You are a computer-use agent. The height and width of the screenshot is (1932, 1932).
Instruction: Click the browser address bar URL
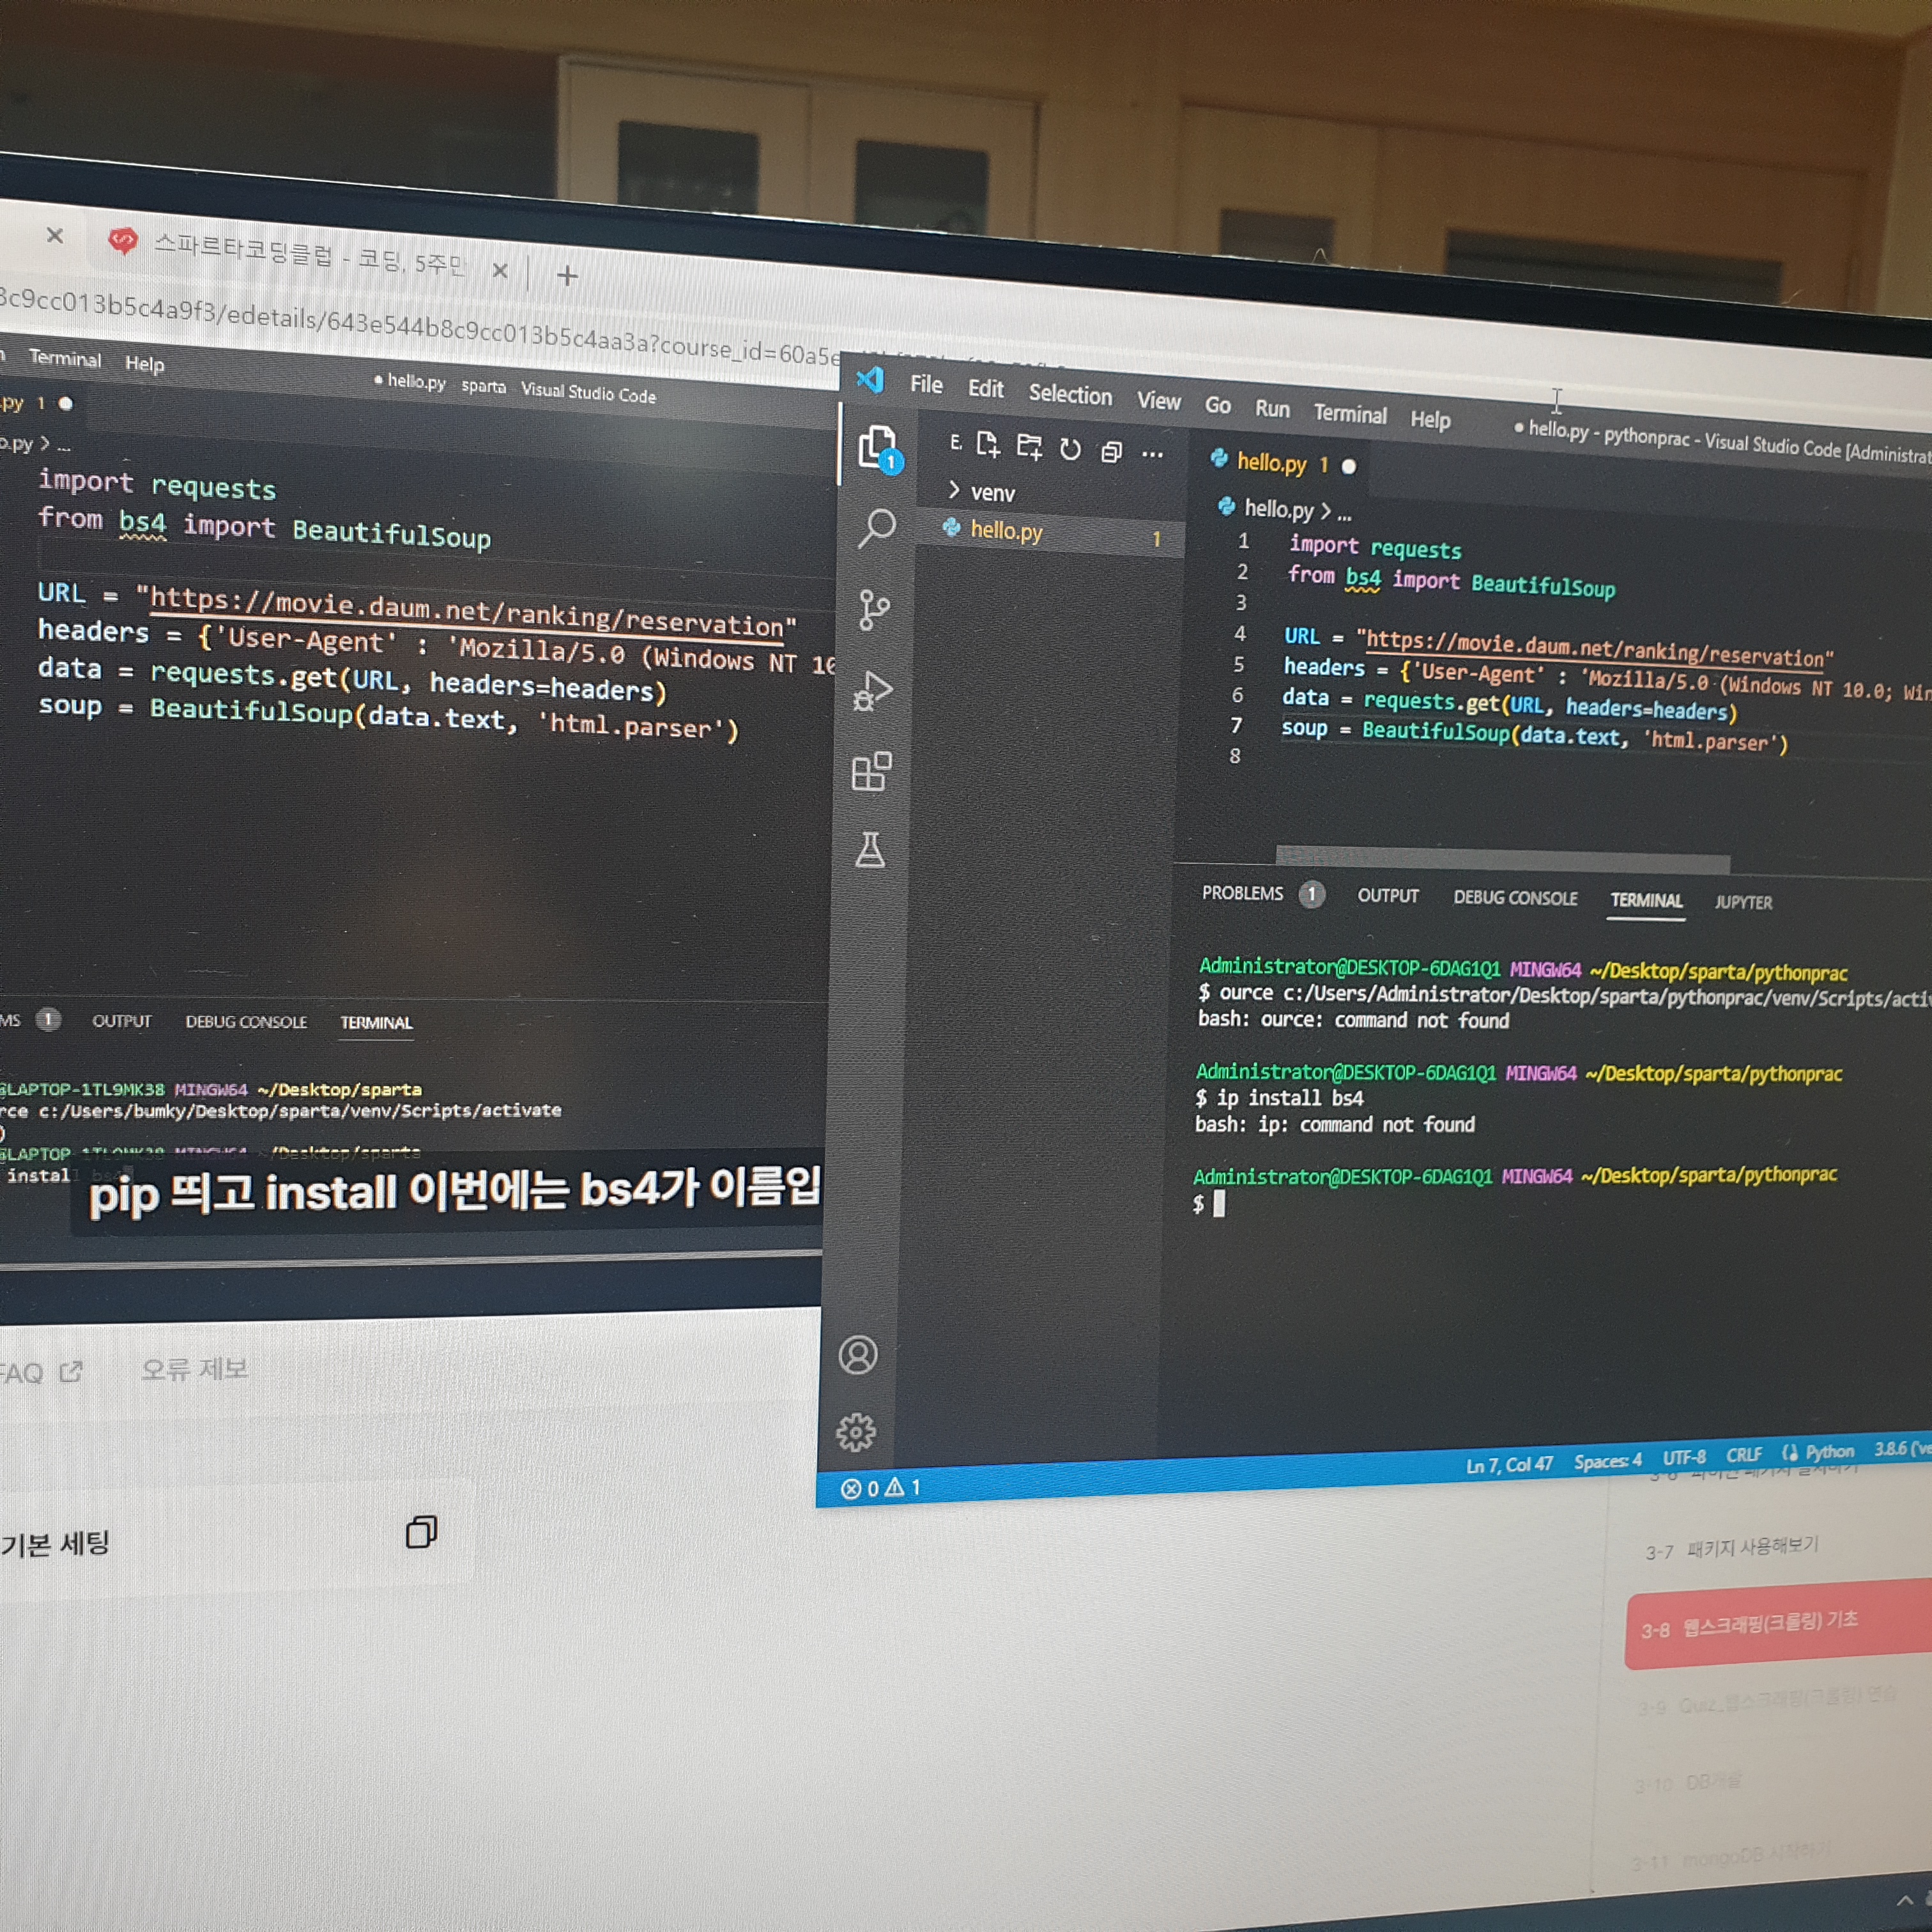[x=420, y=328]
